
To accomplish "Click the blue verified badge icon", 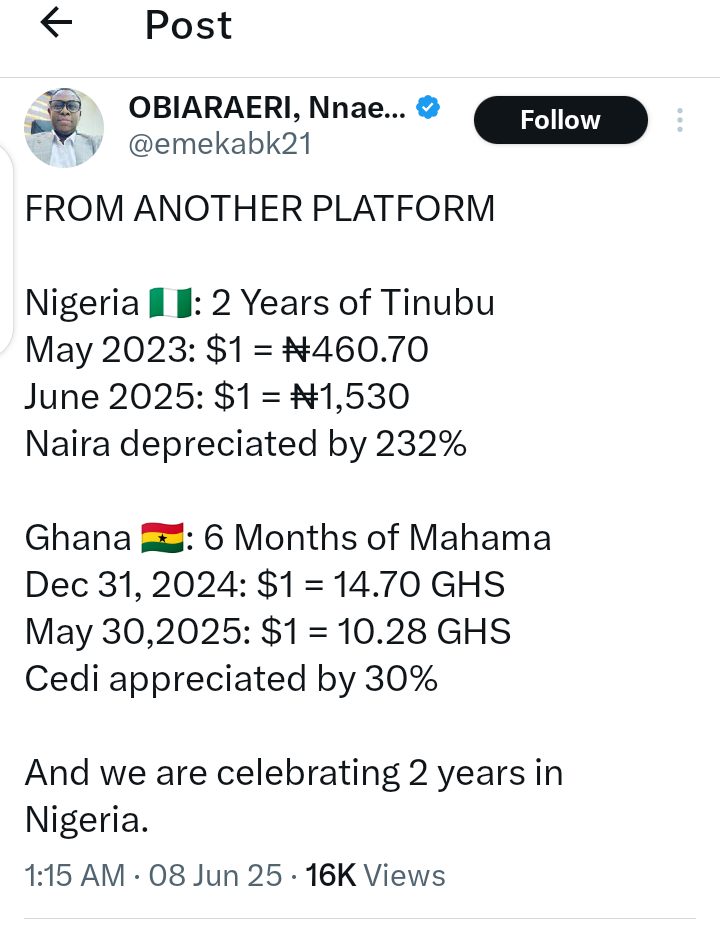I will coord(429,108).
